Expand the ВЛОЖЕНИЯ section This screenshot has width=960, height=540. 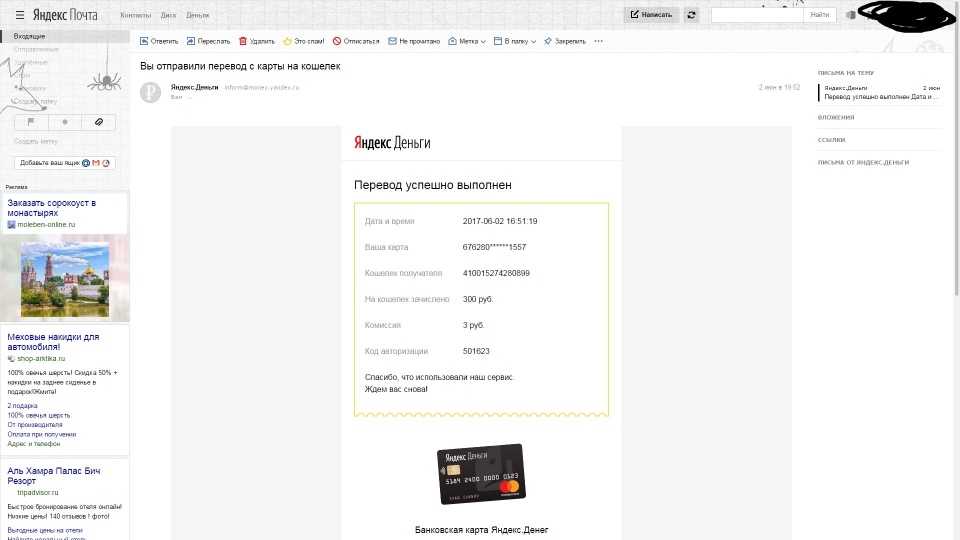coord(836,118)
